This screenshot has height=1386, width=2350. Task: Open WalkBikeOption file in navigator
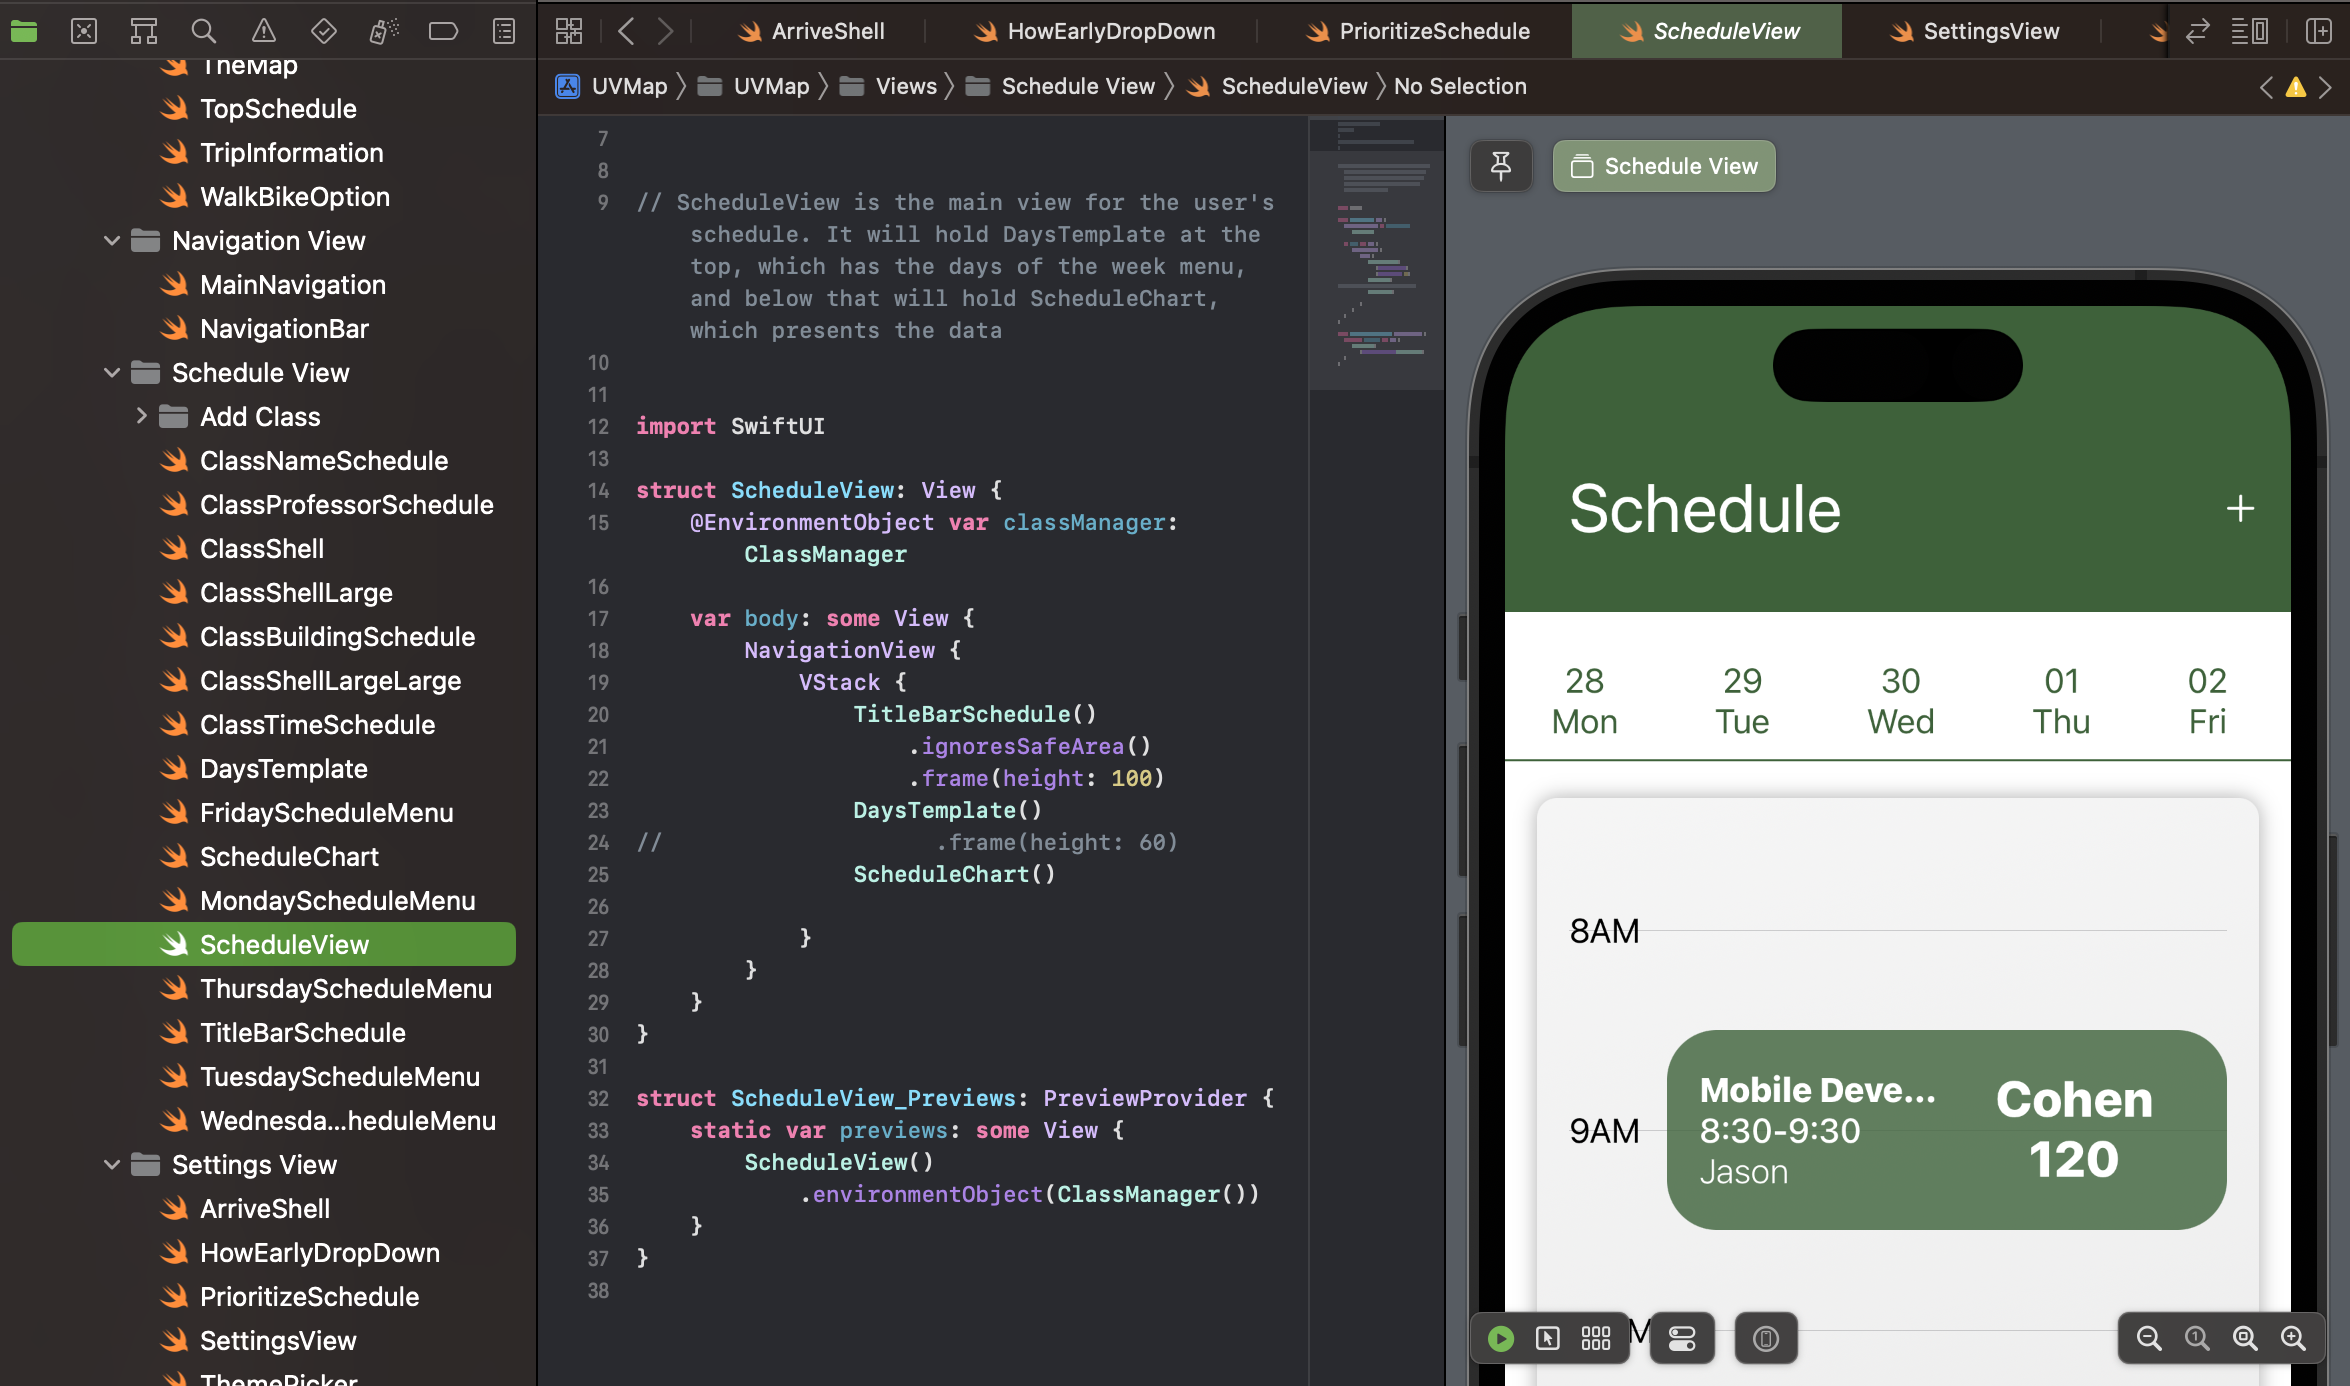click(295, 197)
